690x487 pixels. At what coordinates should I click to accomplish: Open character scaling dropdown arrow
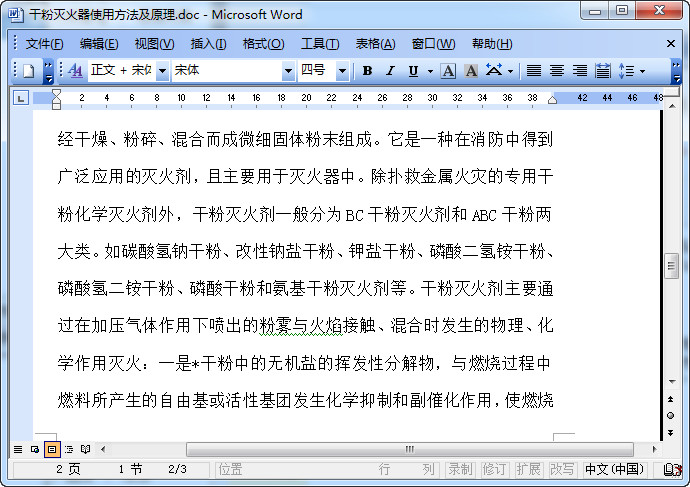(x=510, y=71)
